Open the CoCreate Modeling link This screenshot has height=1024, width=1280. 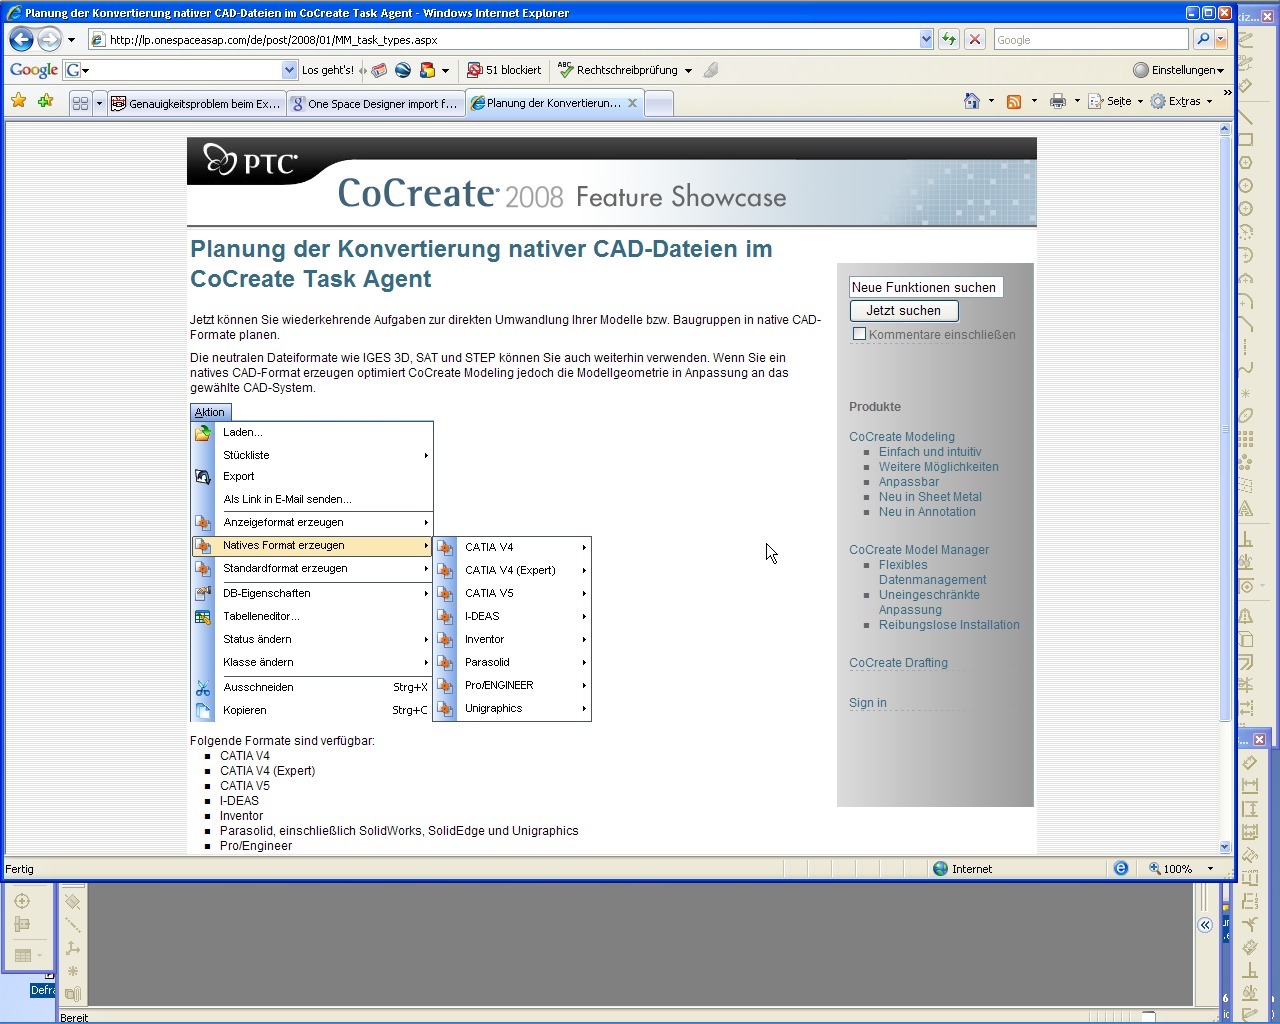(x=901, y=437)
